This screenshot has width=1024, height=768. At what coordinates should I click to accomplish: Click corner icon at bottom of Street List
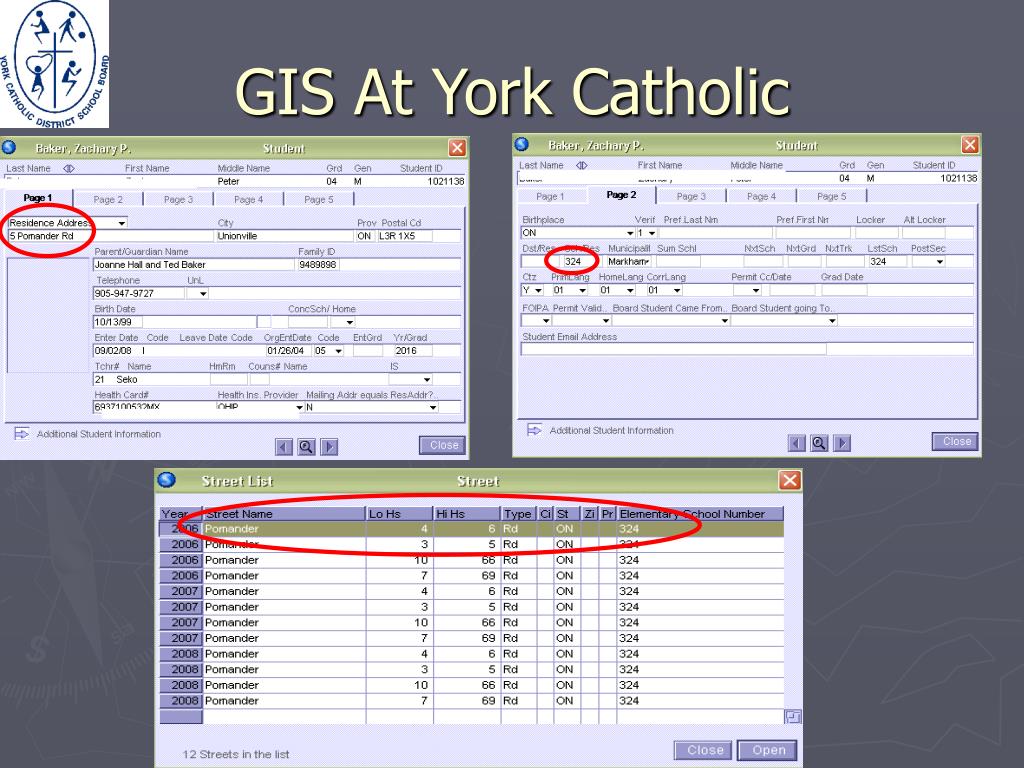click(x=793, y=716)
